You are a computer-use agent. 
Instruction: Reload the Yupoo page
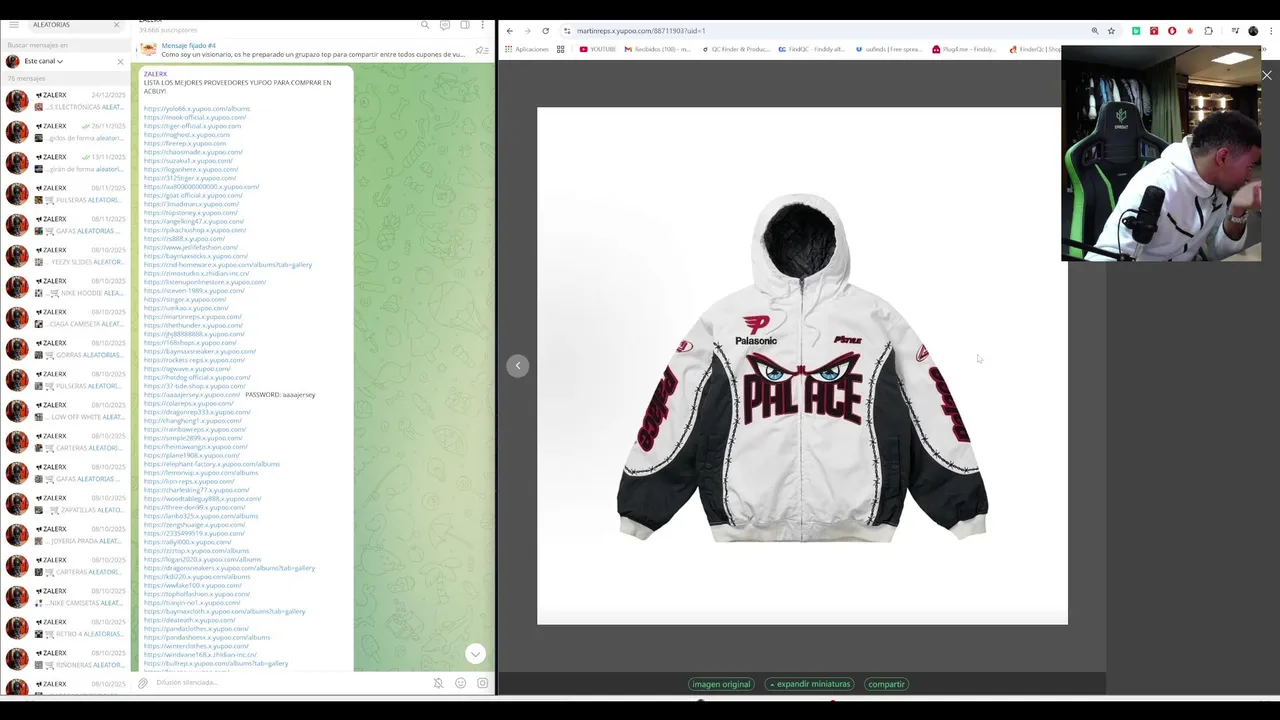545,31
